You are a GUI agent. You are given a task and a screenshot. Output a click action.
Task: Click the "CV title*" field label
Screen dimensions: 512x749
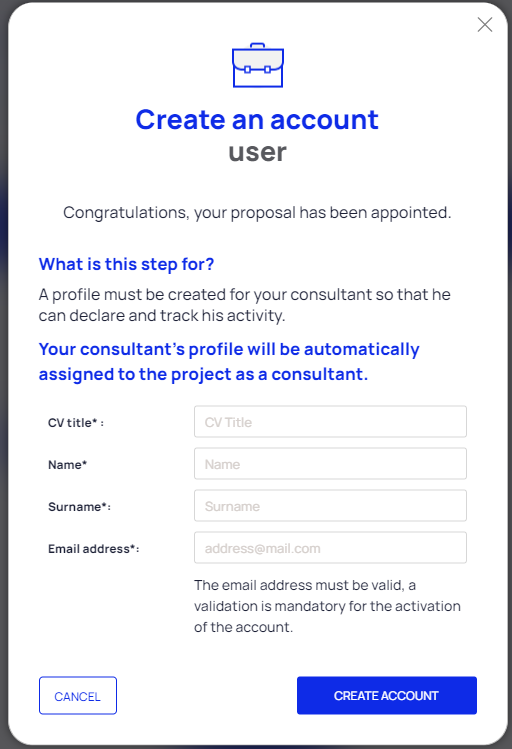[76, 423]
